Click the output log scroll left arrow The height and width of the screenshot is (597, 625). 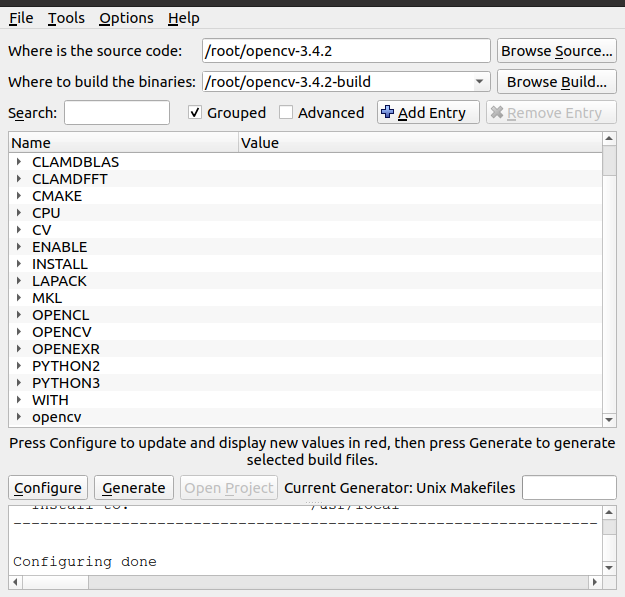(x=15, y=582)
